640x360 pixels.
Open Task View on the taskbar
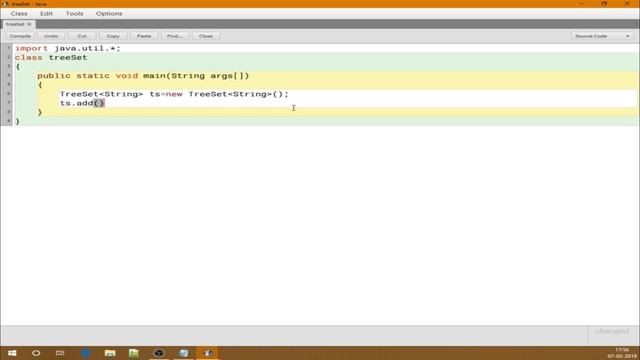60,353
